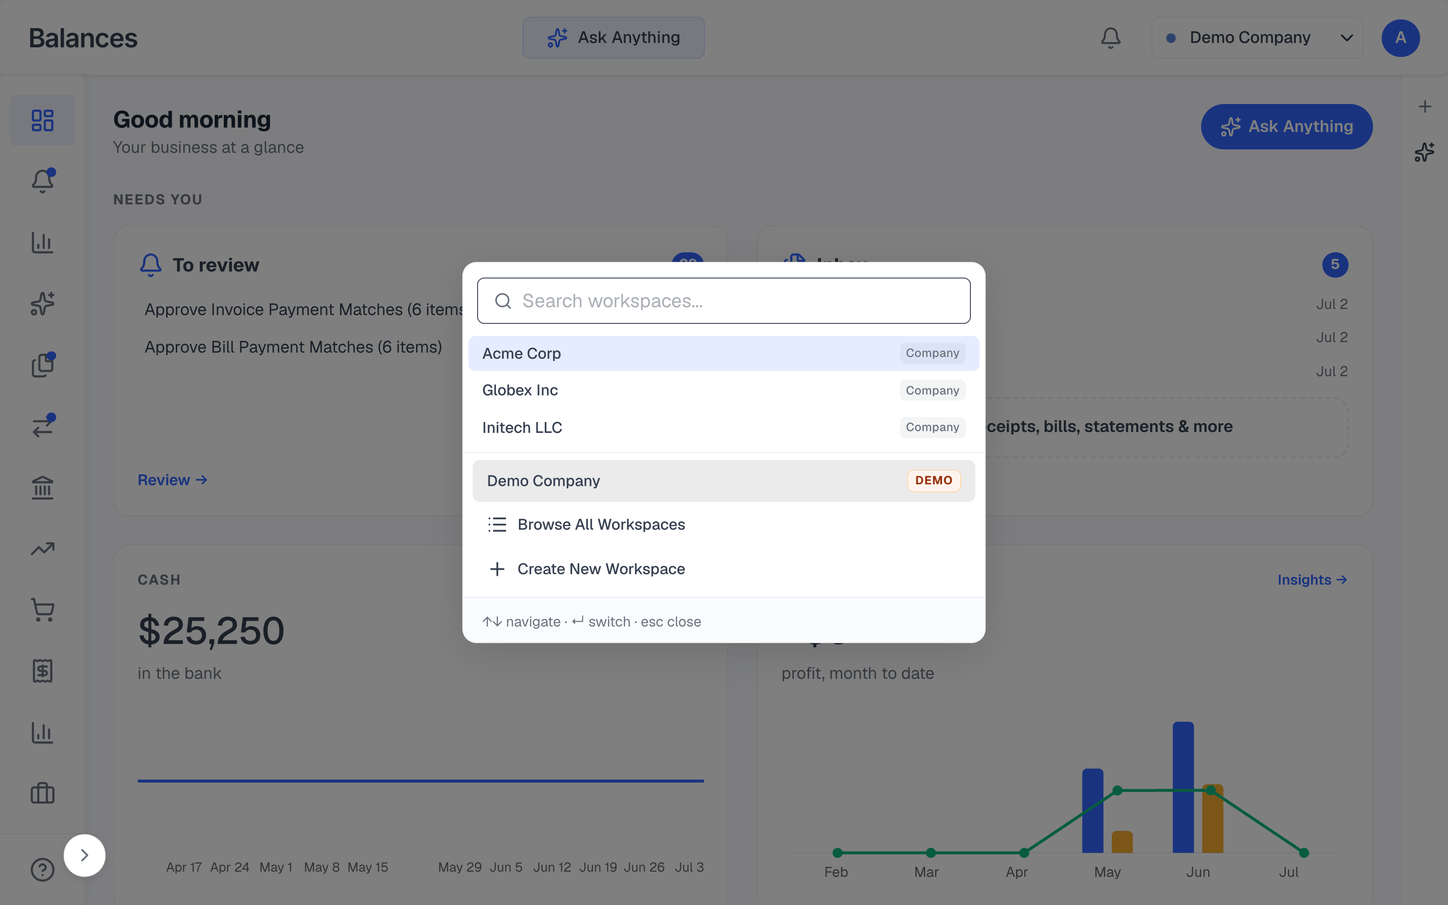Choose Browse All Workspaces
Image resolution: width=1448 pixels, height=905 pixels.
coord(724,525)
